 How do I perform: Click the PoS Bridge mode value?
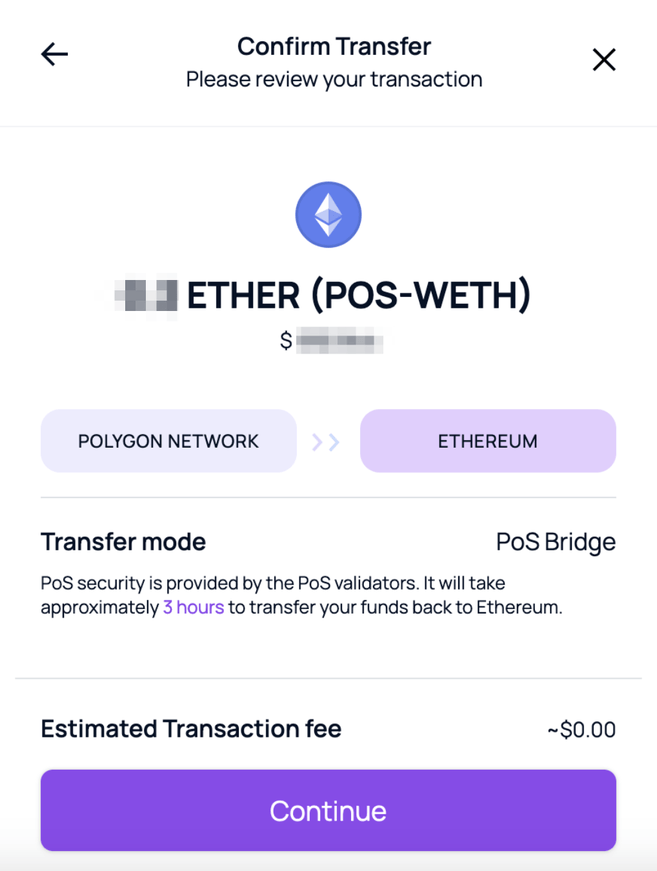pyautogui.click(x=555, y=542)
